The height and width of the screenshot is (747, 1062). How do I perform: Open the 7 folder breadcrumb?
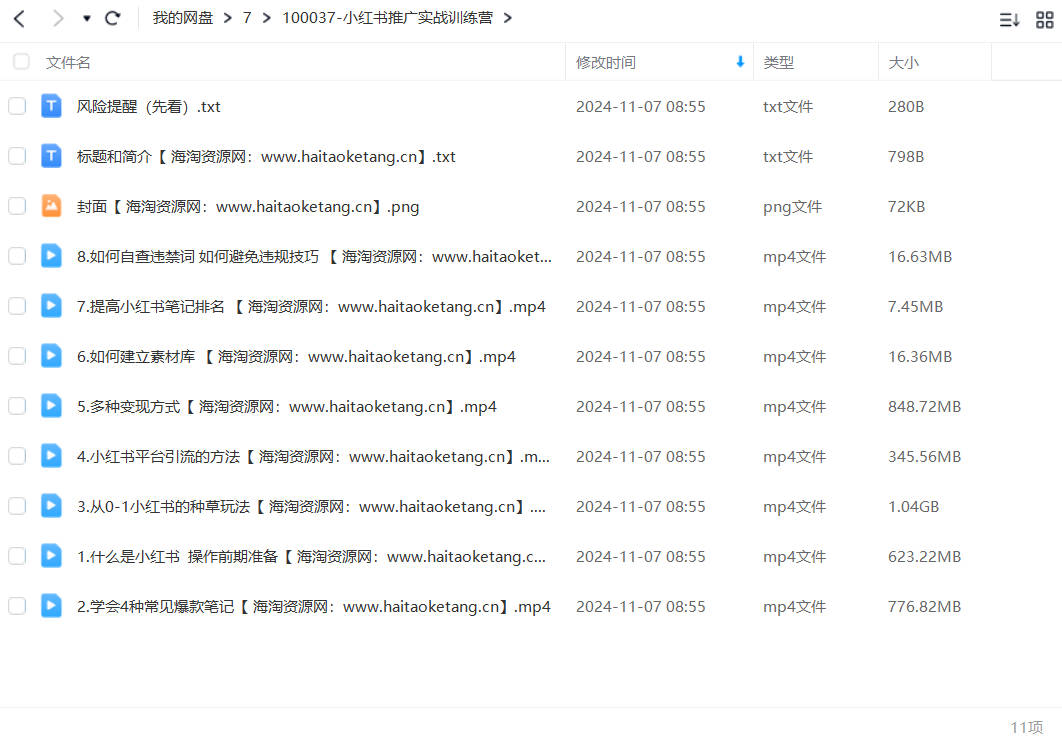(x=247, y=18)
